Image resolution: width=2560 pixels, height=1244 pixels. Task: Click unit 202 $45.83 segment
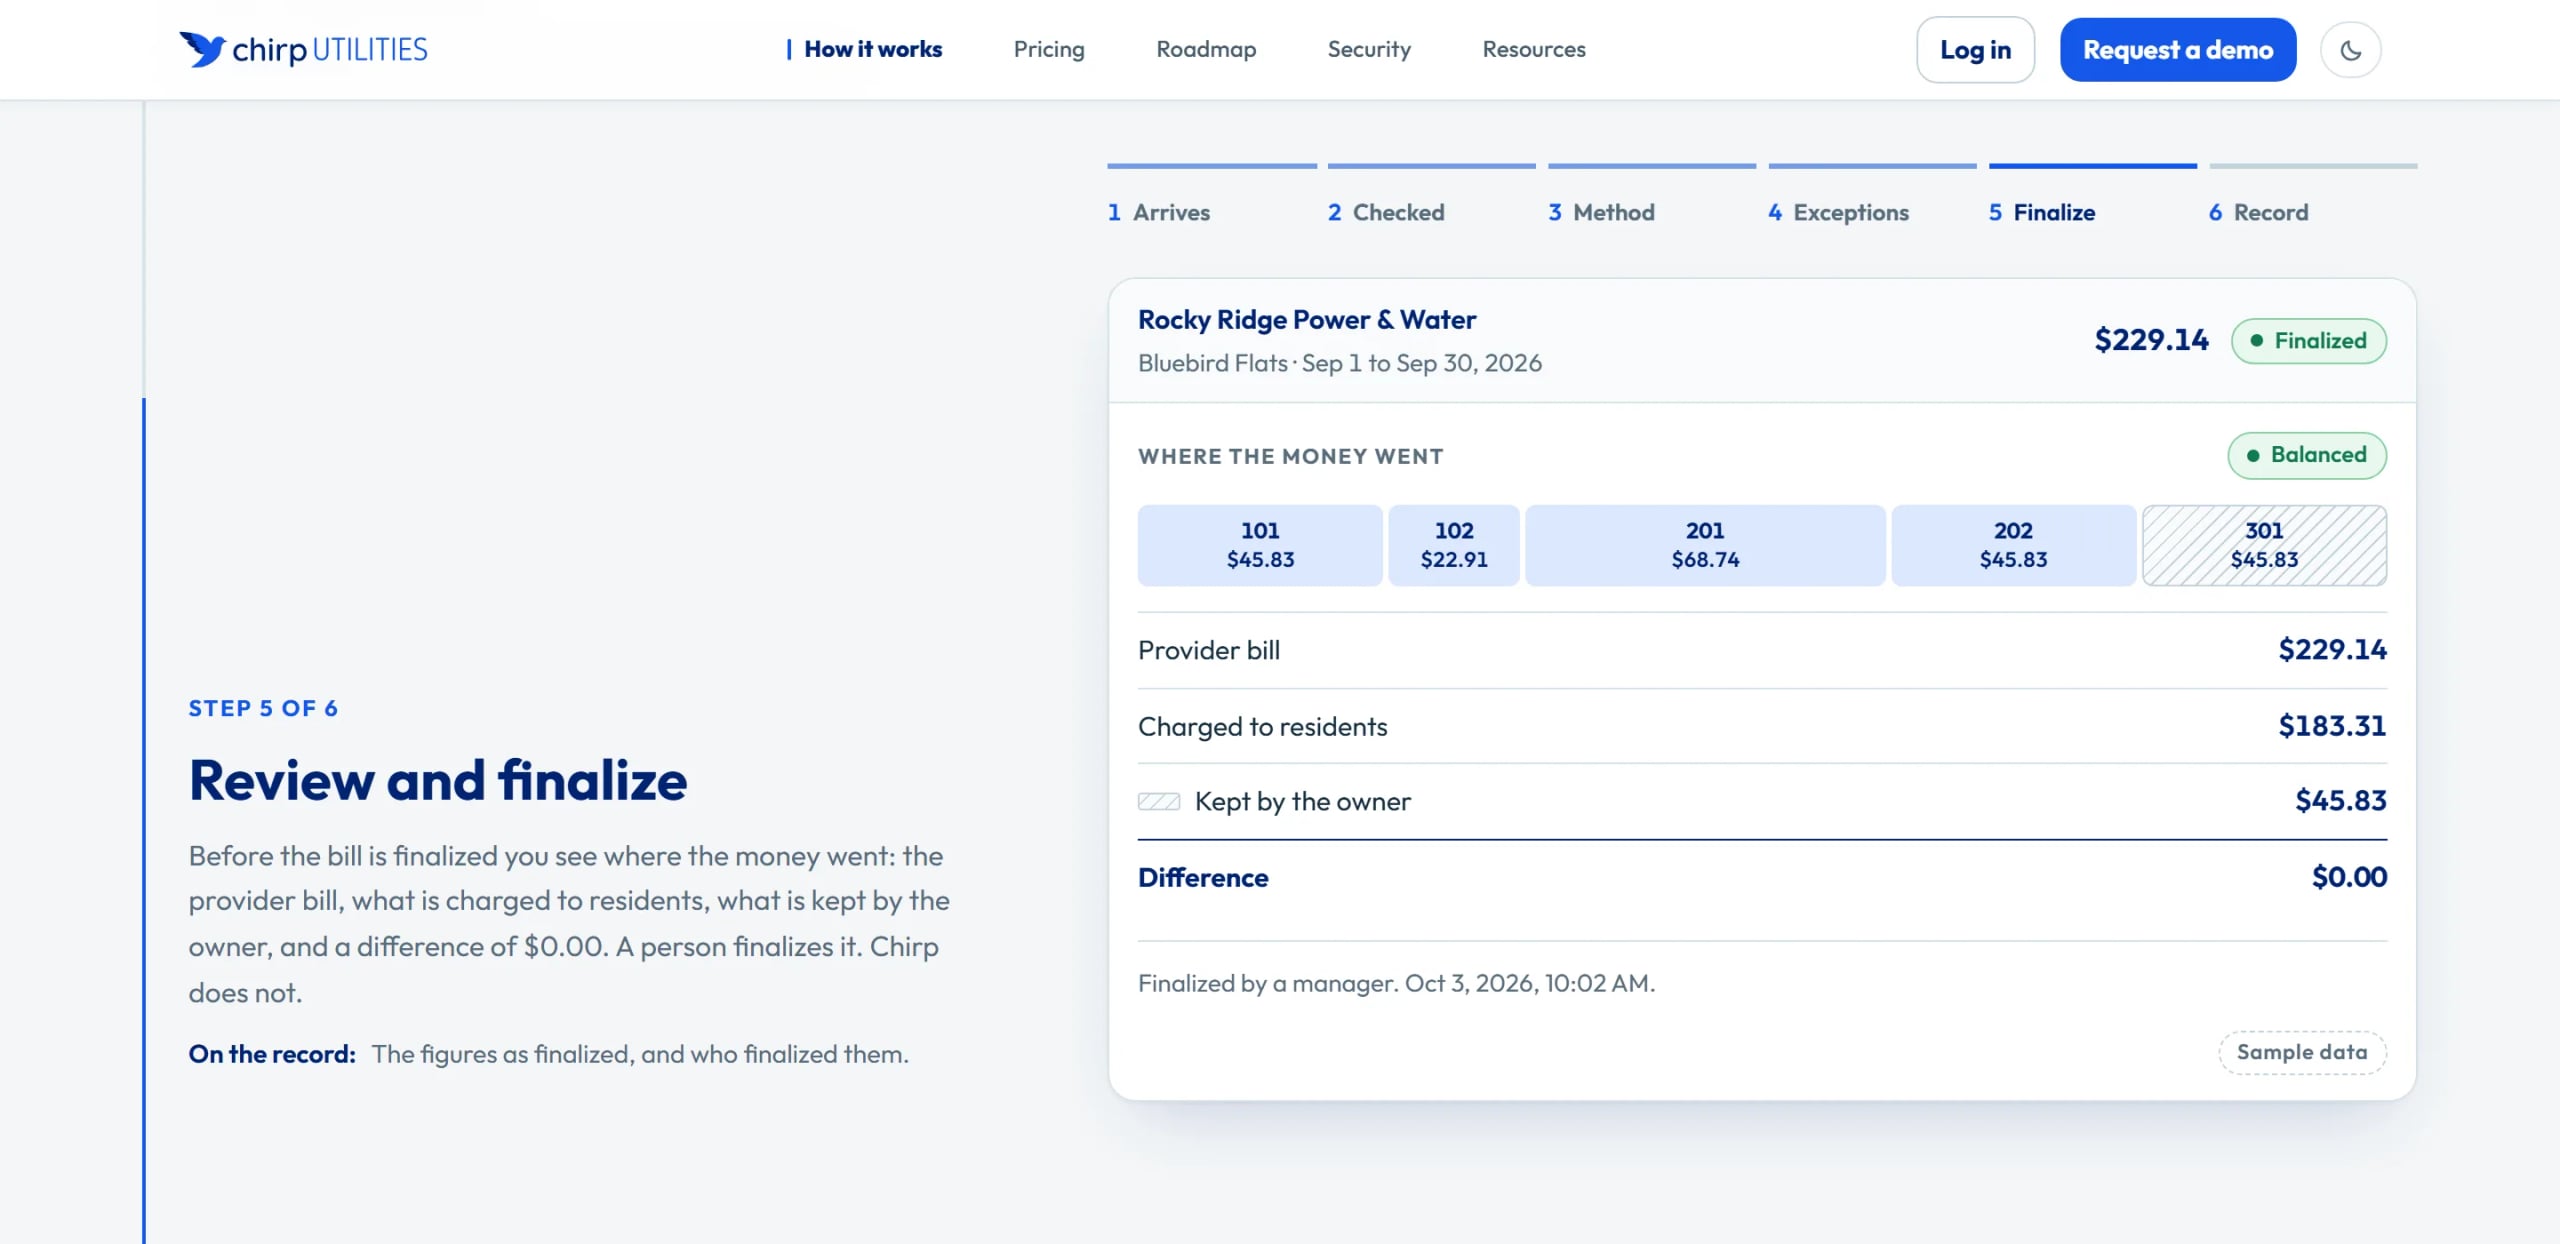[2013, 545]
